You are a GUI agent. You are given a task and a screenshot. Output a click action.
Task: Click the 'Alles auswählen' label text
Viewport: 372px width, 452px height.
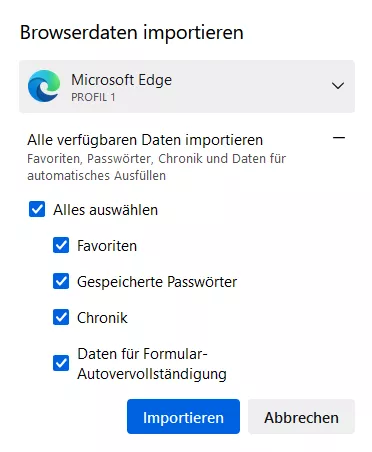(106, 210)
